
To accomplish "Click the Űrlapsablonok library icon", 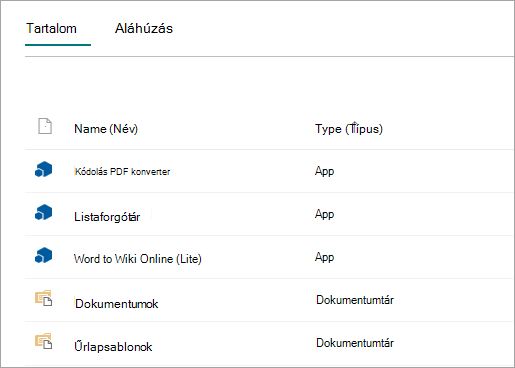I will coord(44,341).
